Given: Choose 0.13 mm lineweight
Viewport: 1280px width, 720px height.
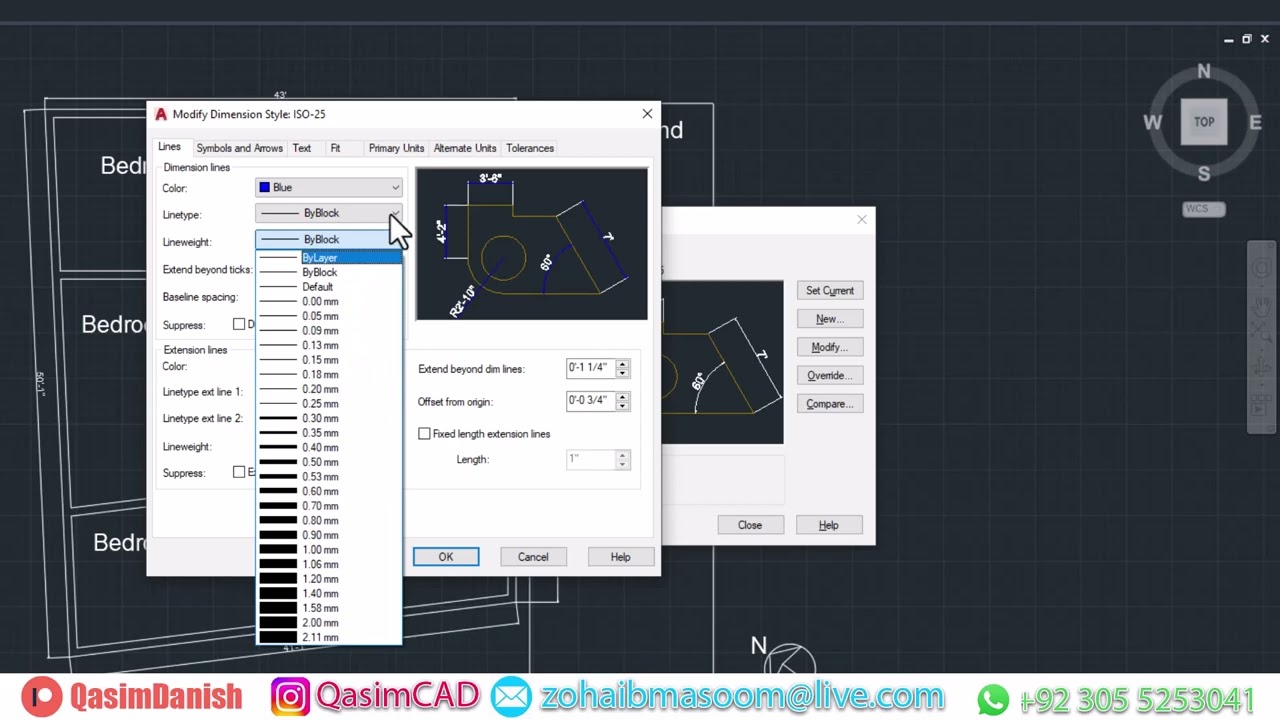Looking at the screenshot, I should 329,345.
